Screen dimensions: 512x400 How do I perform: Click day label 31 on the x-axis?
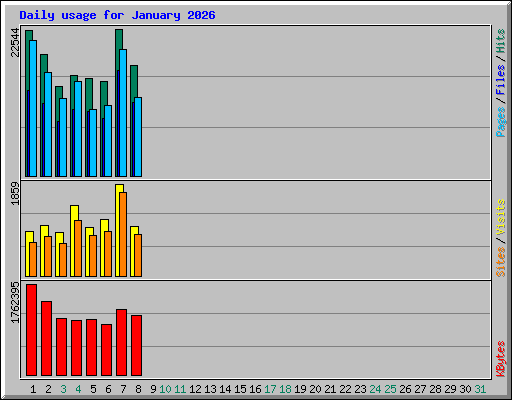[480, 389]
